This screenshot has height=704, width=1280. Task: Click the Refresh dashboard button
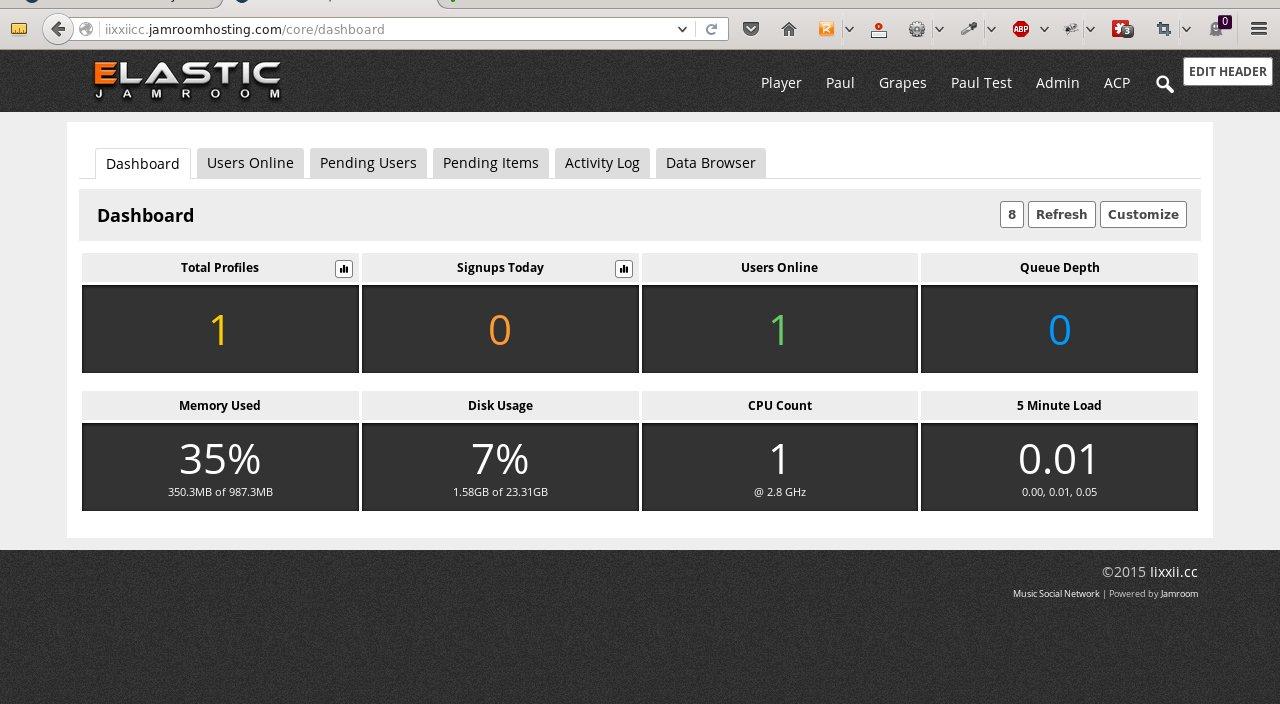pos(1061,214)
